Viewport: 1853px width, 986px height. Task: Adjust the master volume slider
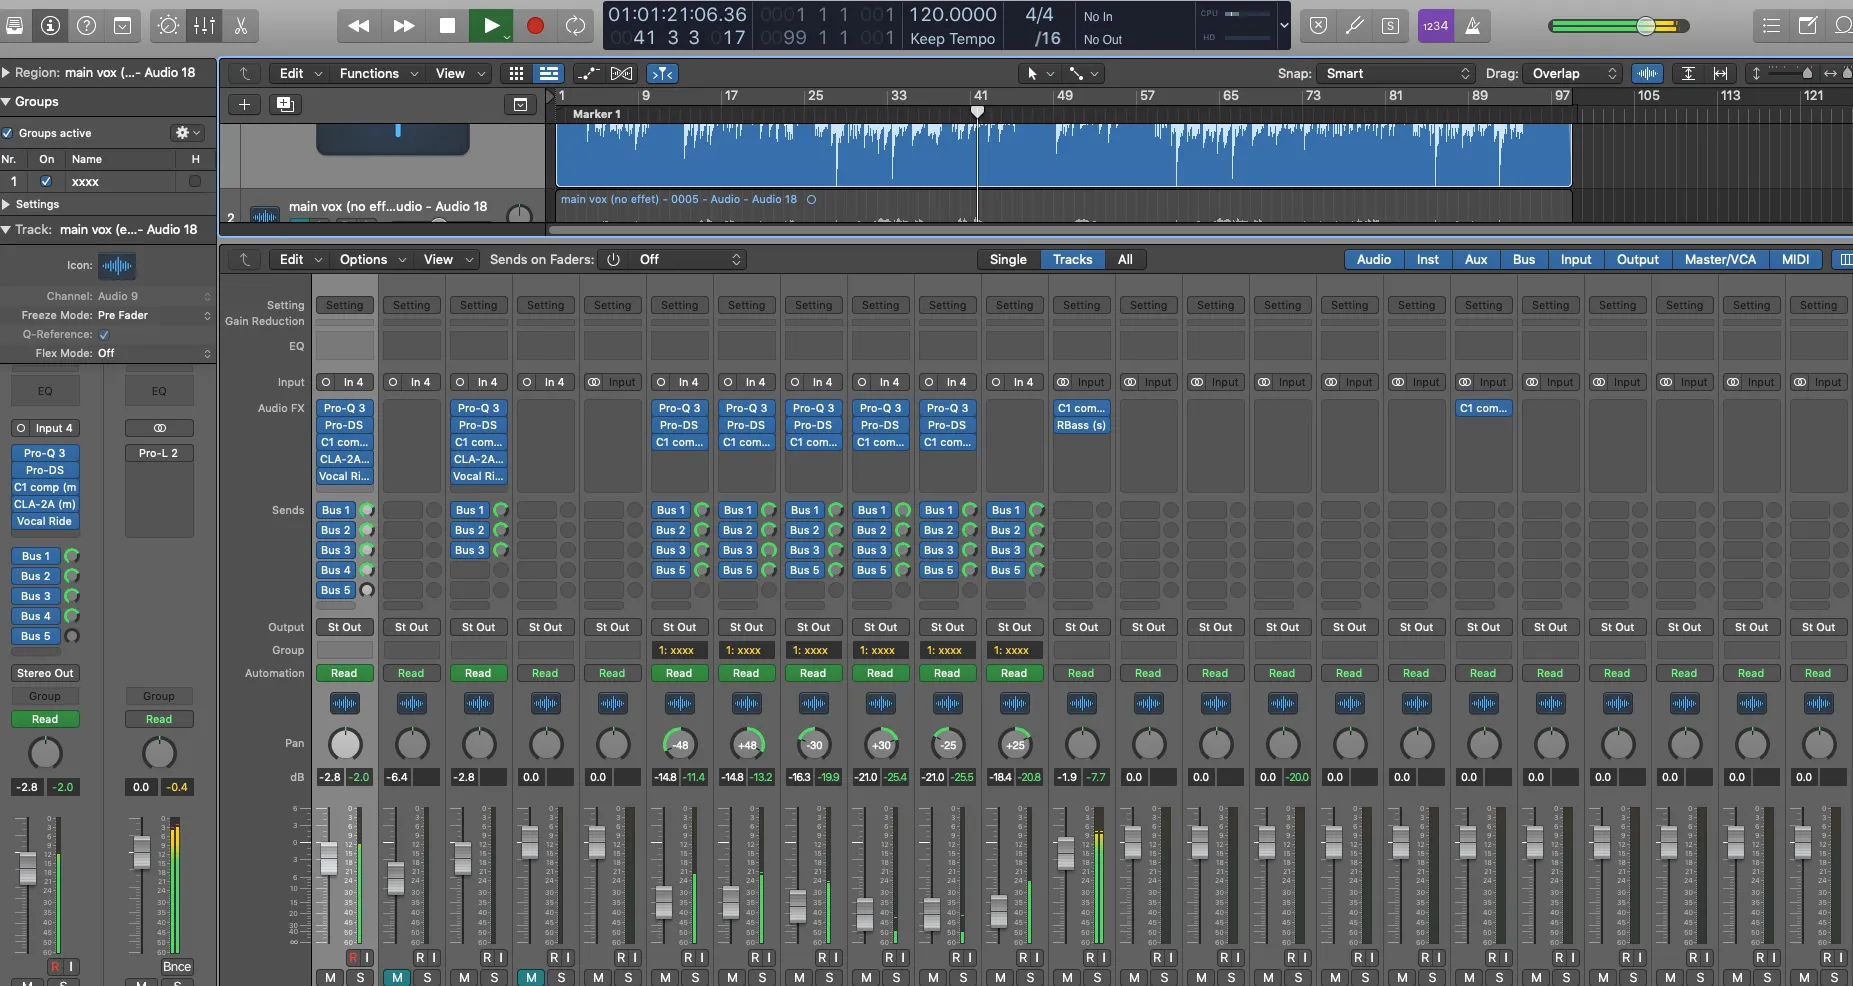tap(1645, 26)
